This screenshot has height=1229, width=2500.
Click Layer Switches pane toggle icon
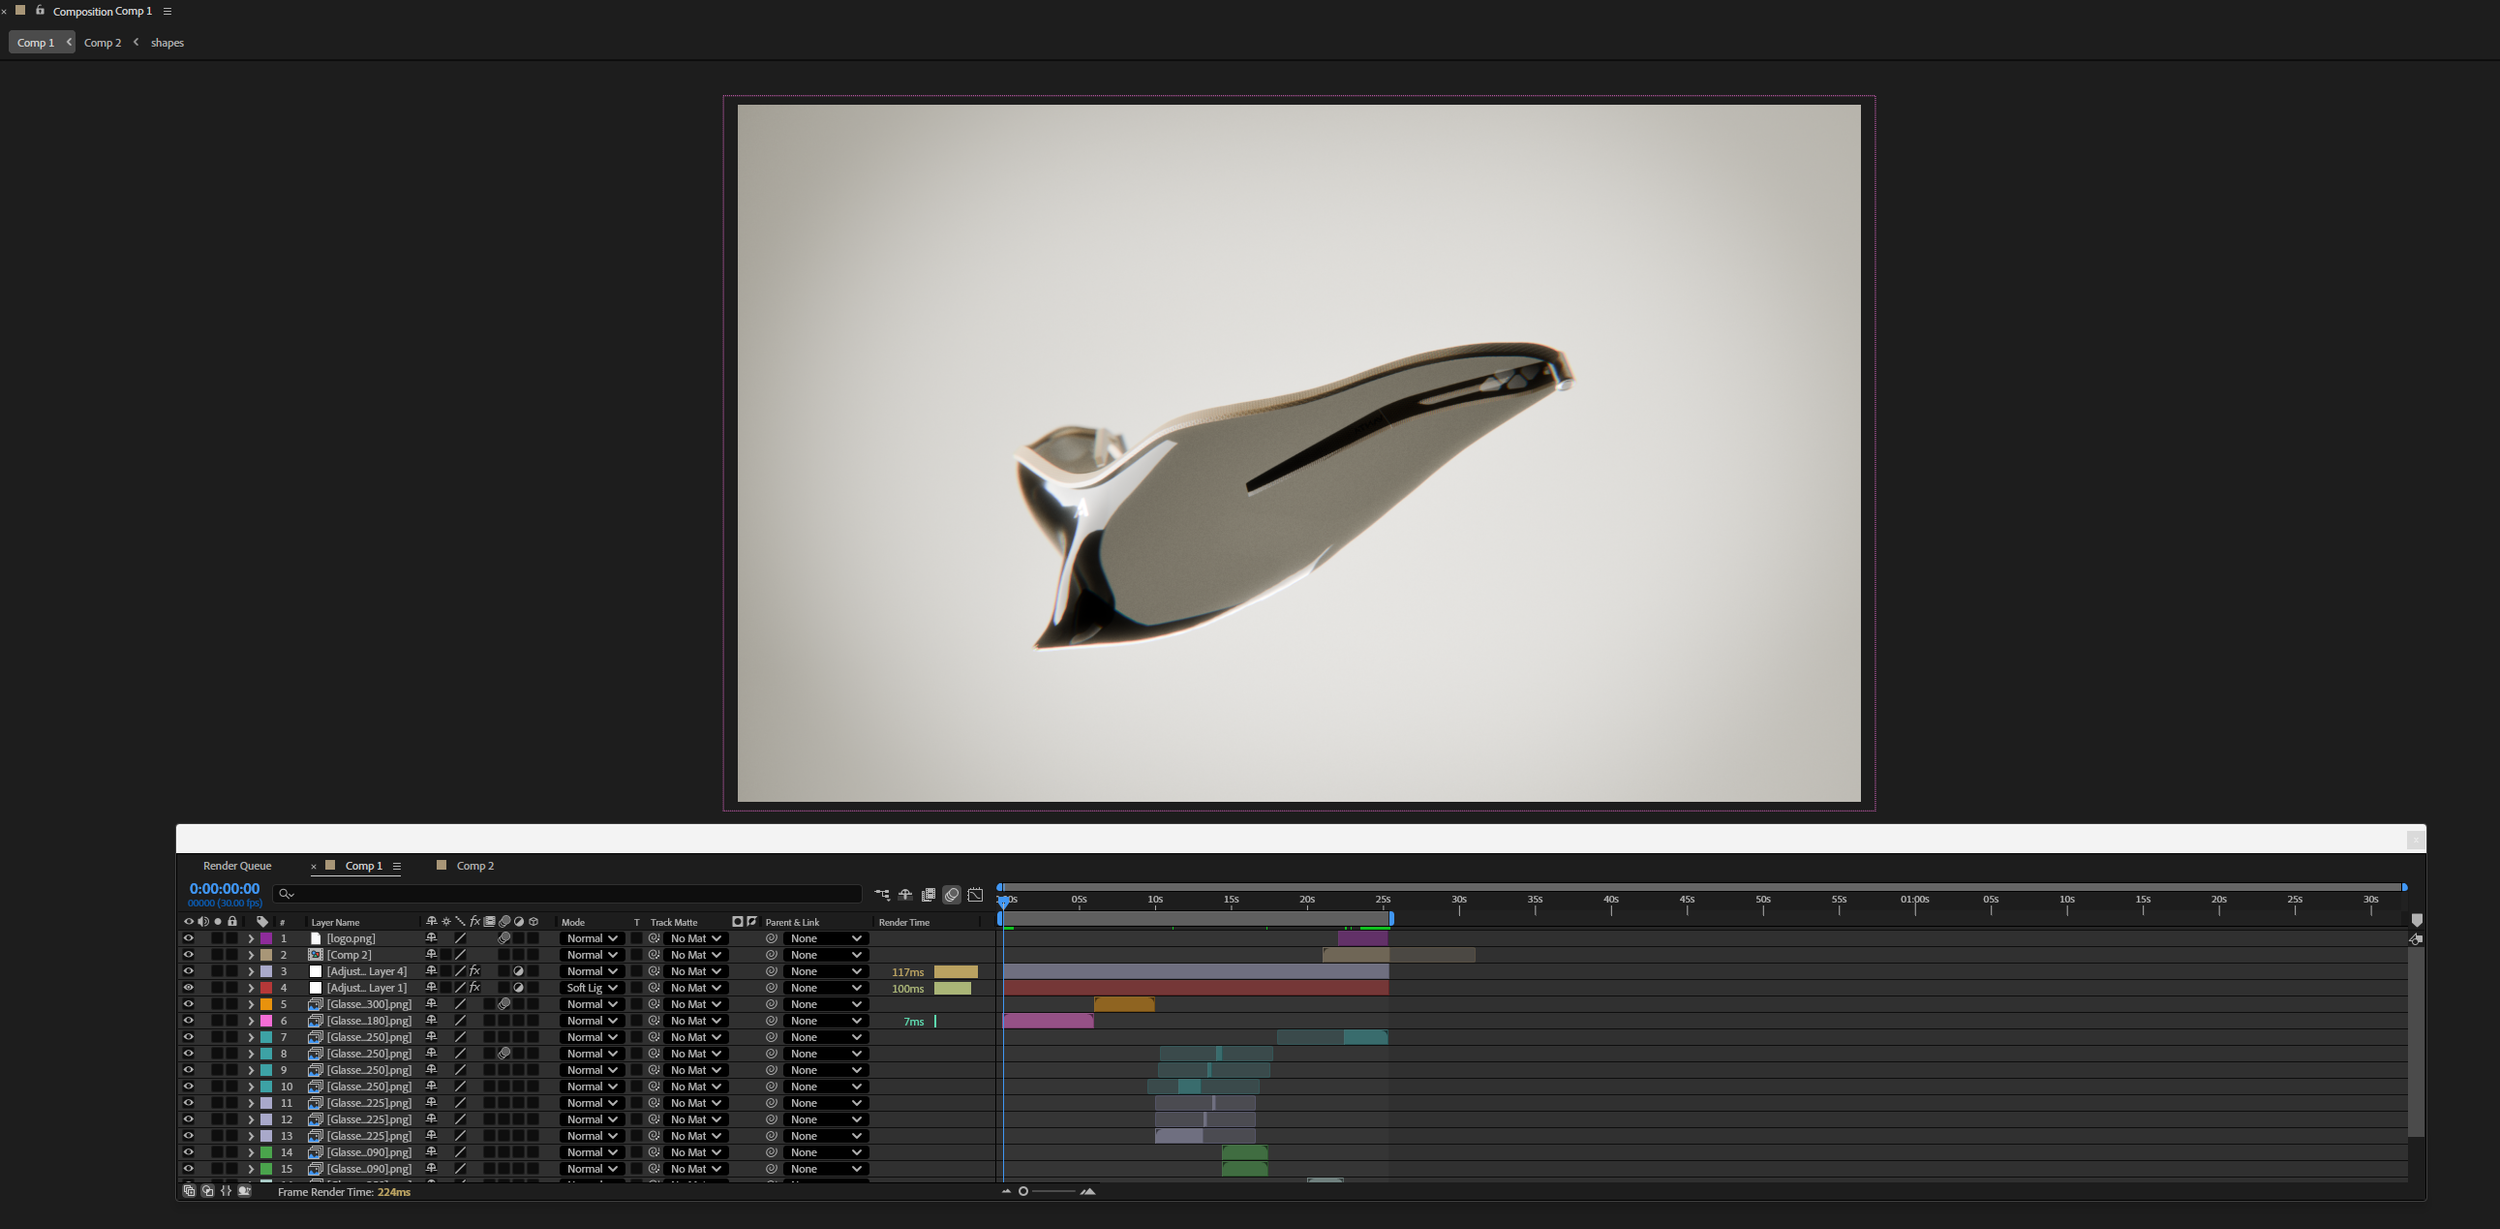[189, 1191]
